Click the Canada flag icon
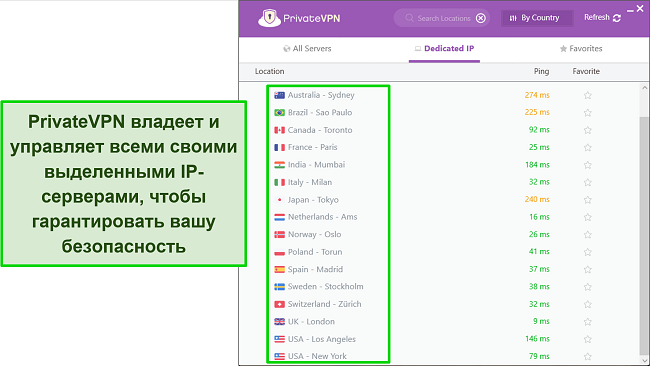The image size is (650, 366). [279, 130]
